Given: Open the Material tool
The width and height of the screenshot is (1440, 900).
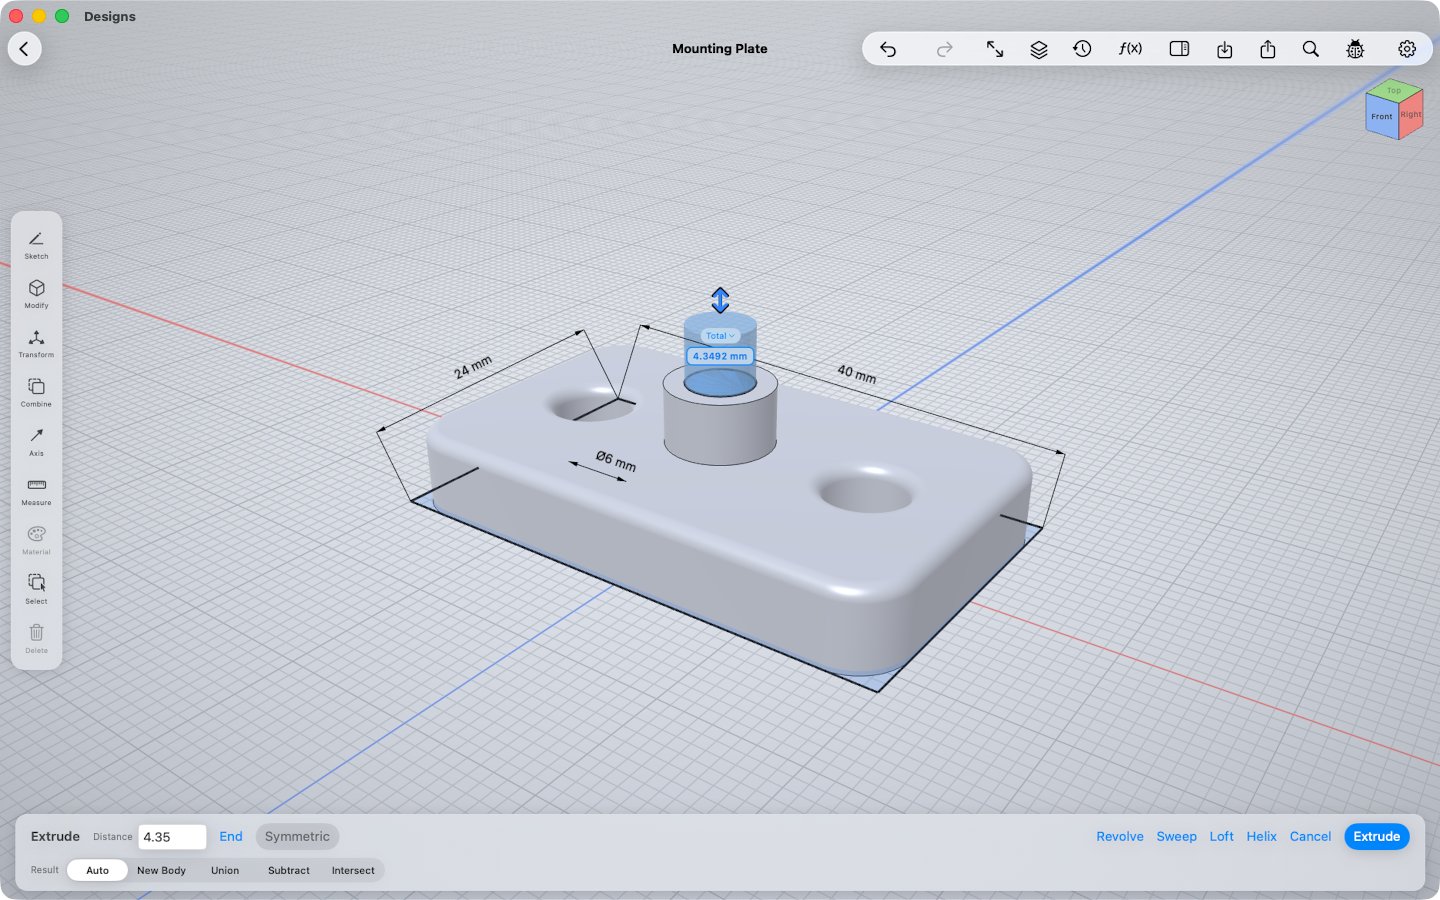Looking at the screenshot, I should 36,540.
